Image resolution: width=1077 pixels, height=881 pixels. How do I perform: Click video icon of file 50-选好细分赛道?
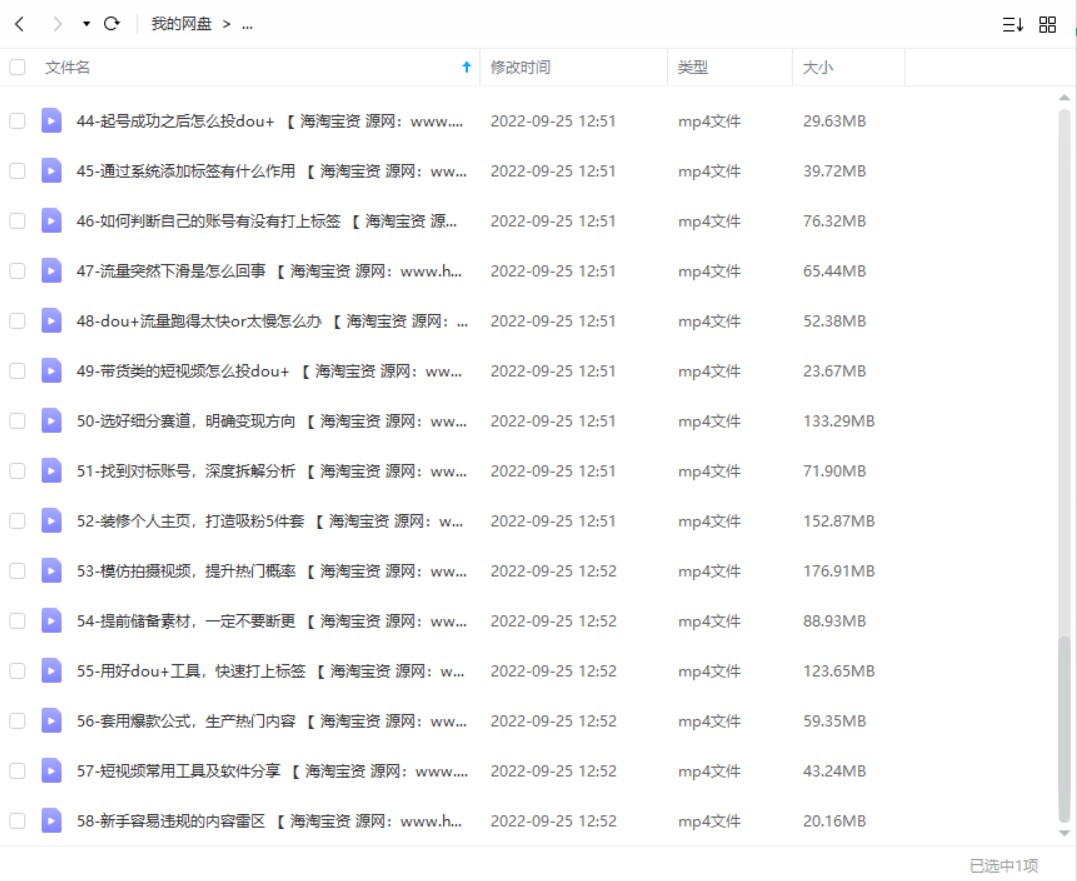pos(52,421)
